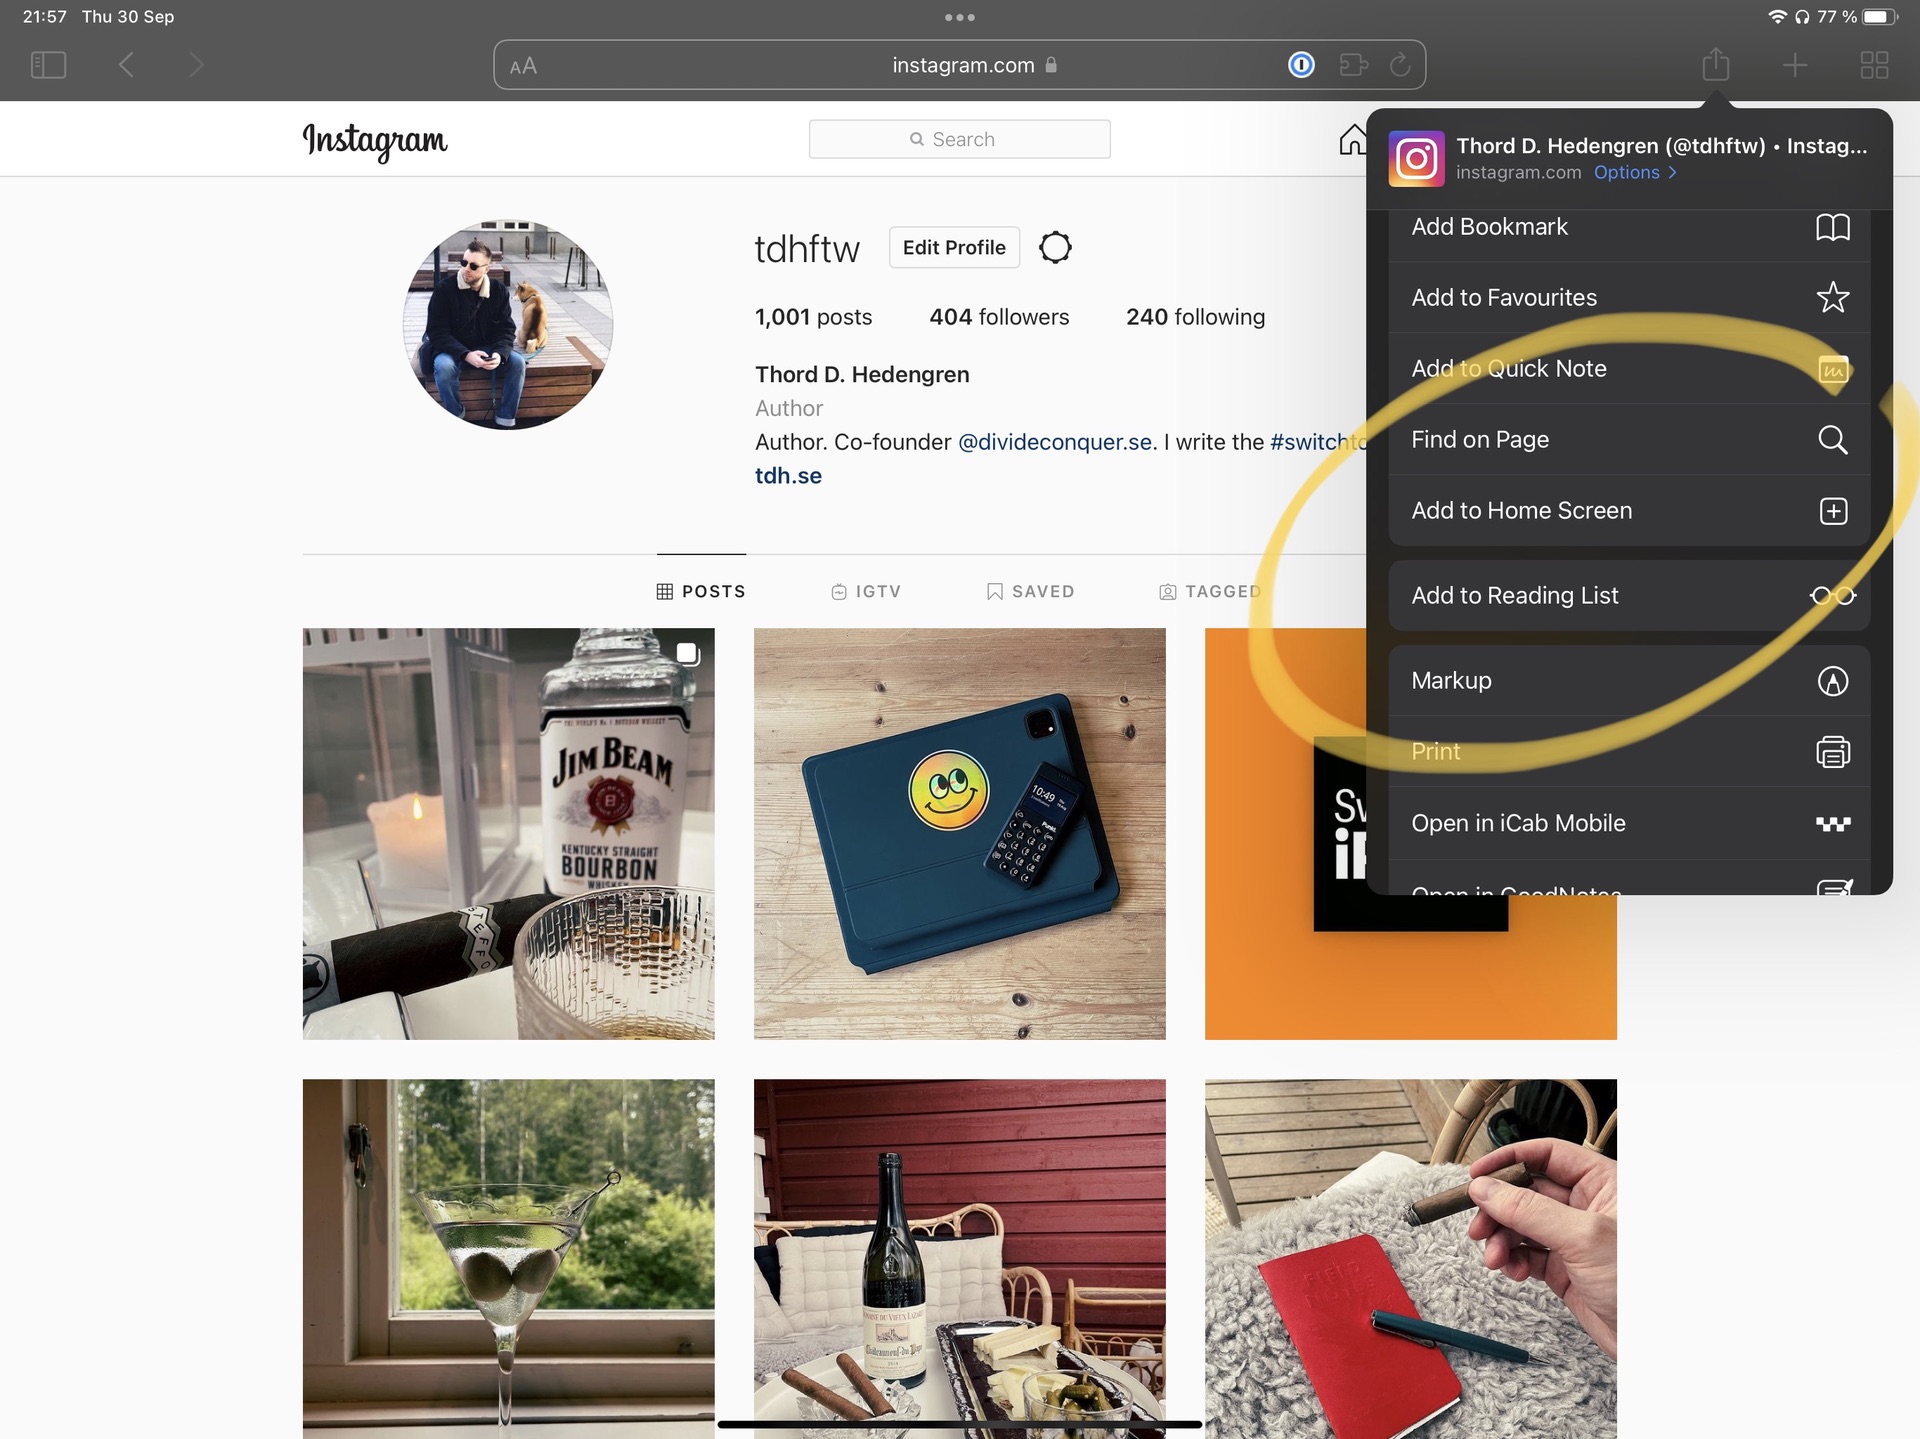Image resolution: width=1920 pixels, height=1439 pixels.
Task: Toggle the POSTS tab view
Action: click(x=698, y=590)
